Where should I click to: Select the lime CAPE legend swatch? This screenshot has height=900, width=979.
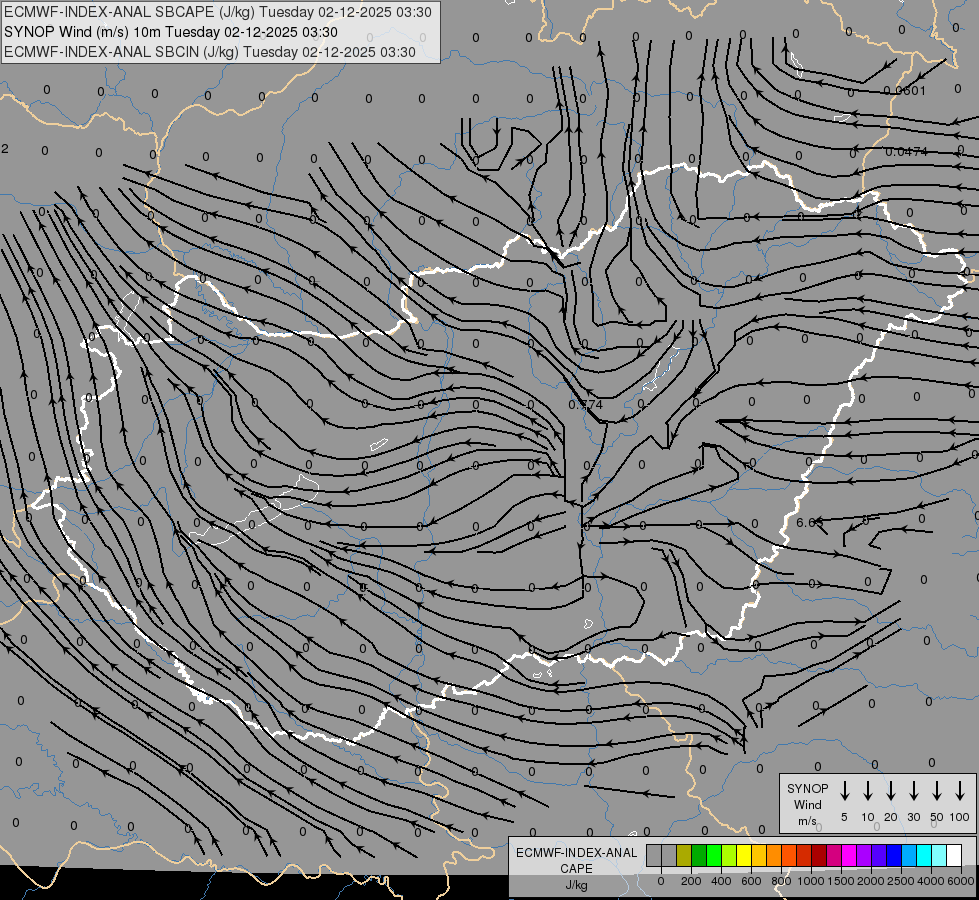pos(729,855)
